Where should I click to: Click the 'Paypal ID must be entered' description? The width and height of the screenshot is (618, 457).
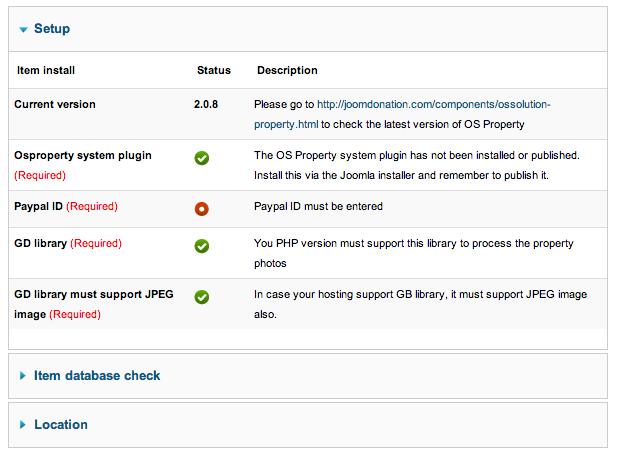coord(318,207)
